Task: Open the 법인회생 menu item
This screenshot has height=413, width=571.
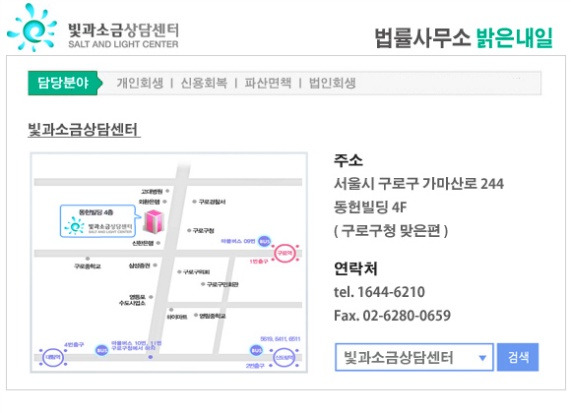Action: click(332, 83)
